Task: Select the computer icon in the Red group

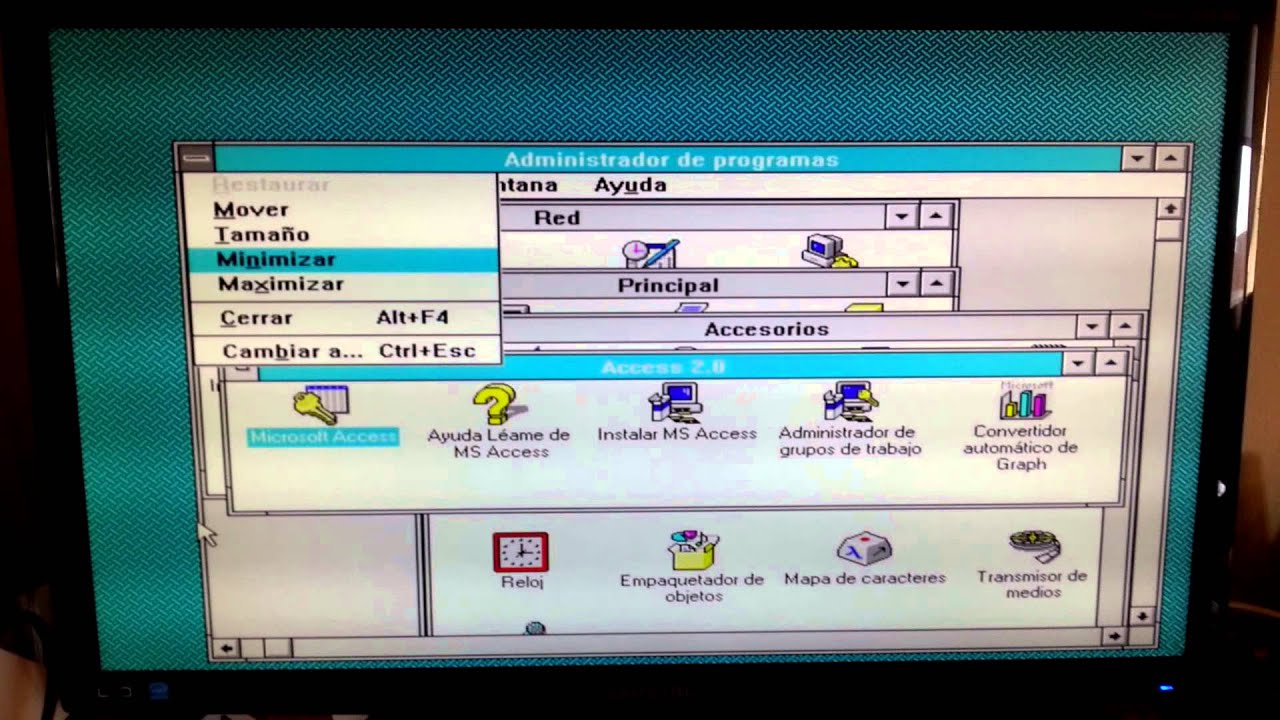Action: click(x=830, y=251)
